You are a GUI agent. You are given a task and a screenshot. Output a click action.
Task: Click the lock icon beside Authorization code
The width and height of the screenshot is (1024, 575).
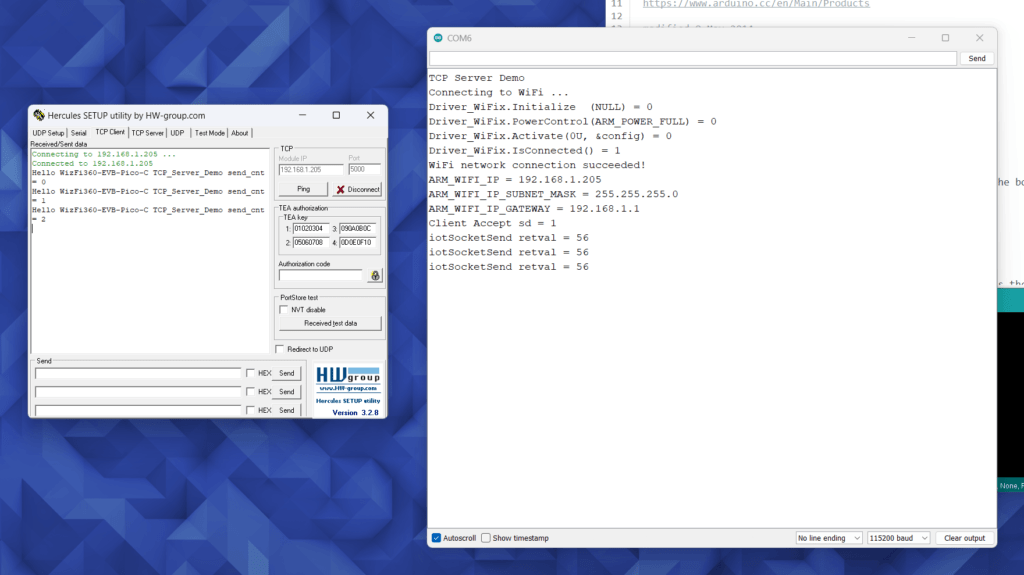[375, 276]
